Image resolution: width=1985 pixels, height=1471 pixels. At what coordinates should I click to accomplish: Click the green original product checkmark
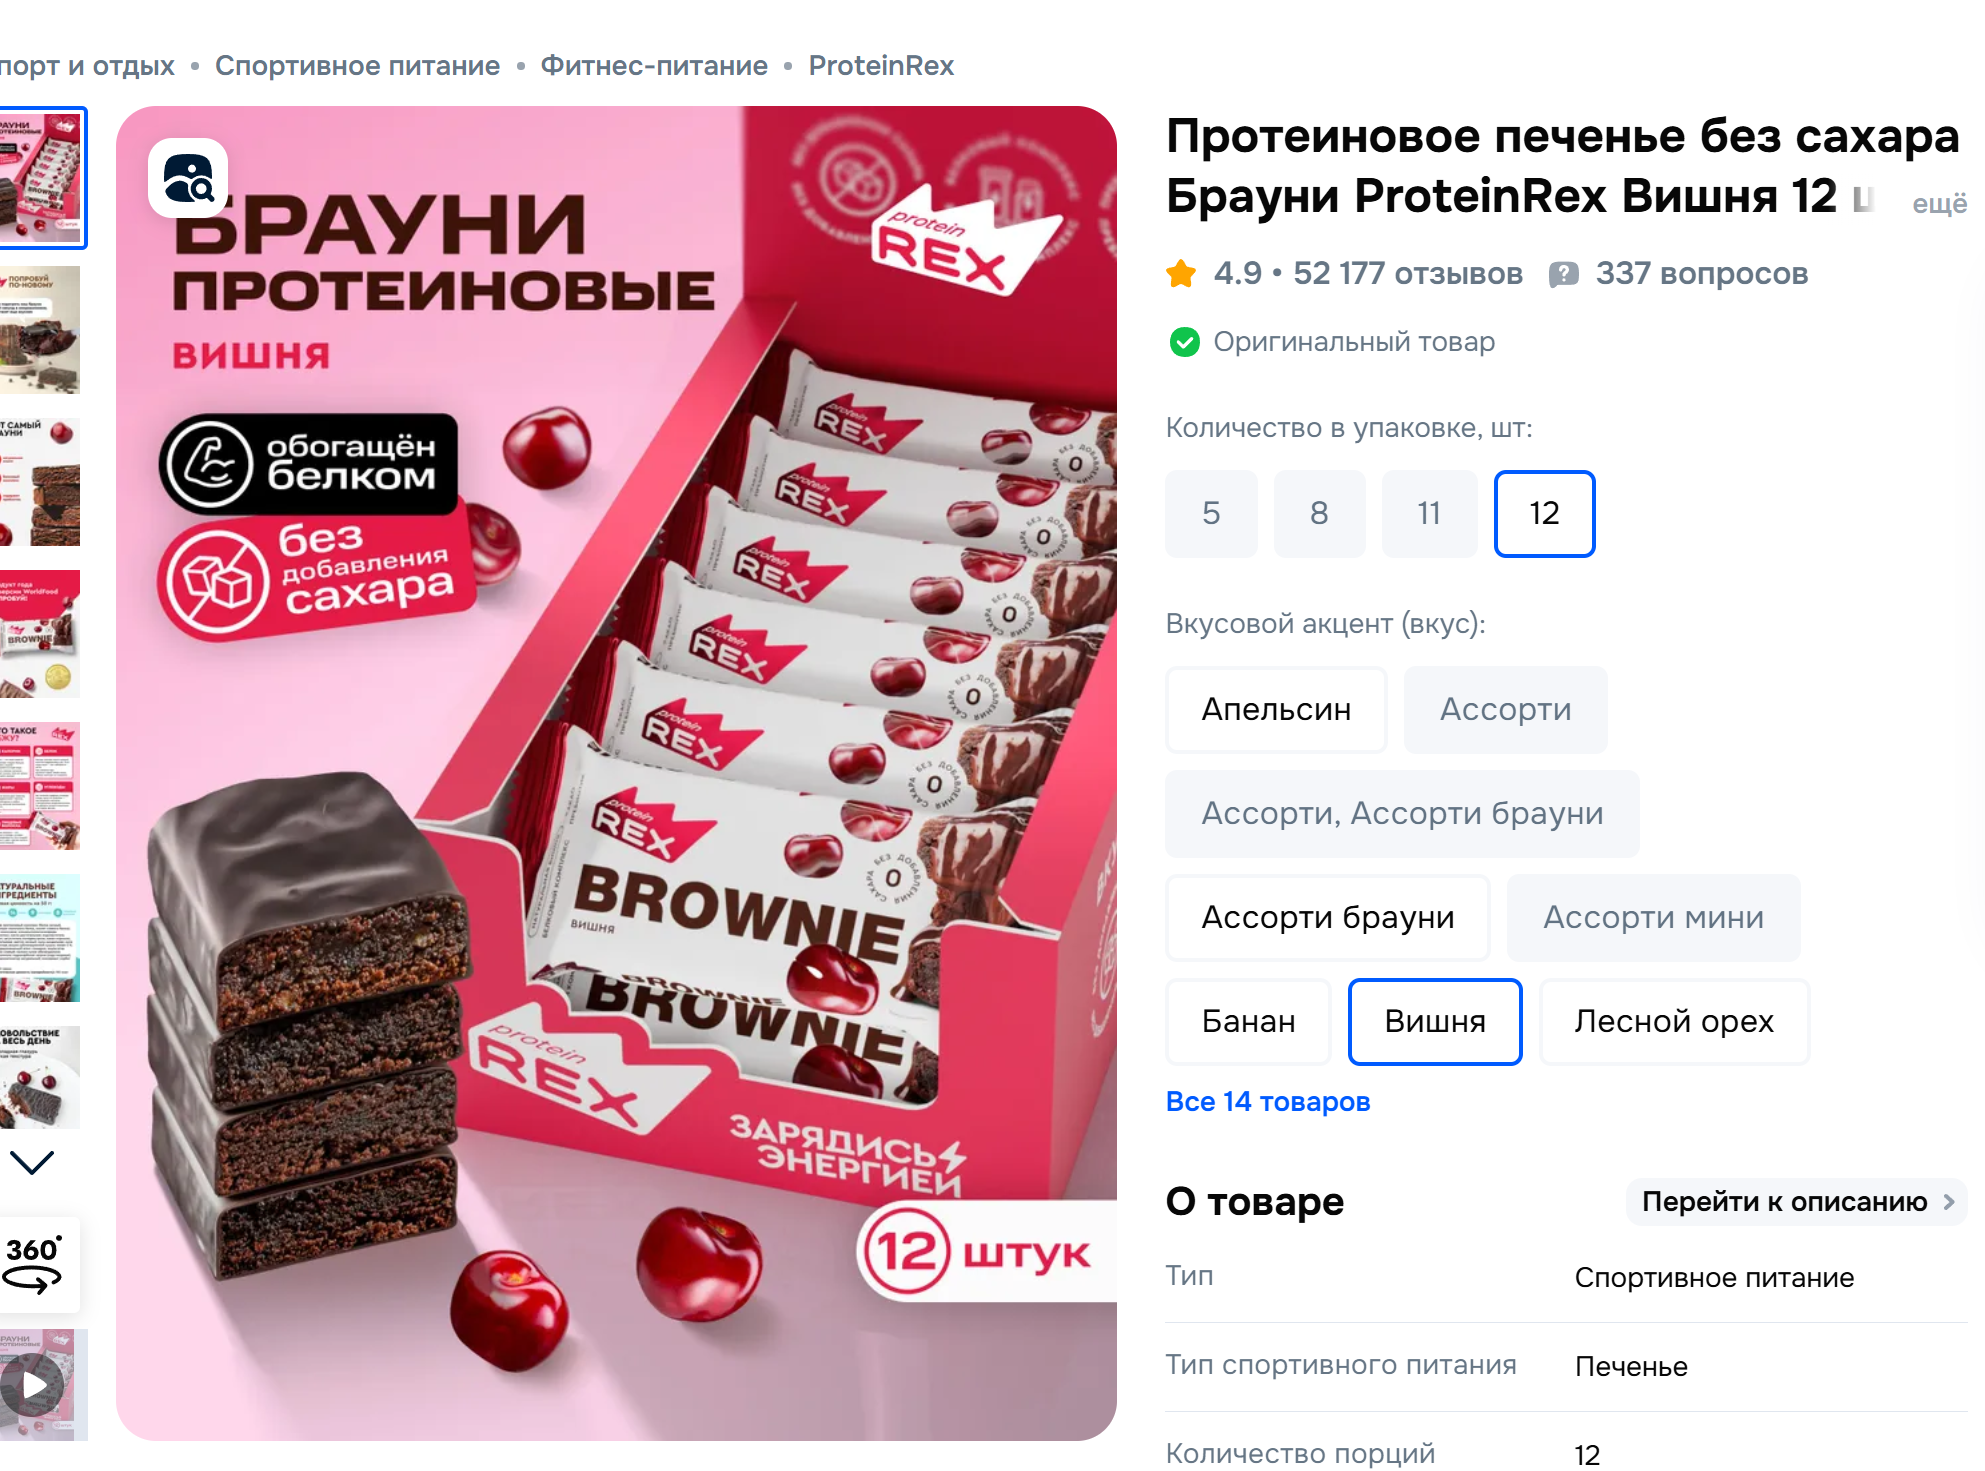[1184, 342]
